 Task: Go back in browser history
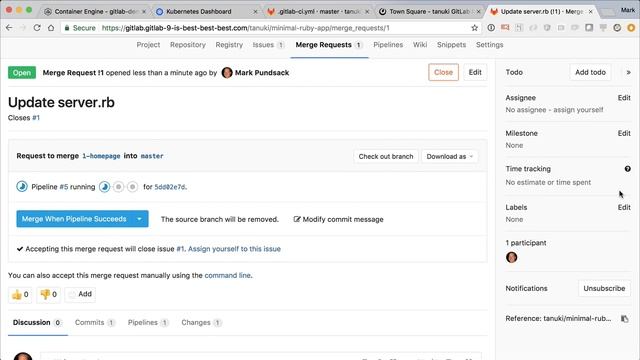tap(9, 28)
